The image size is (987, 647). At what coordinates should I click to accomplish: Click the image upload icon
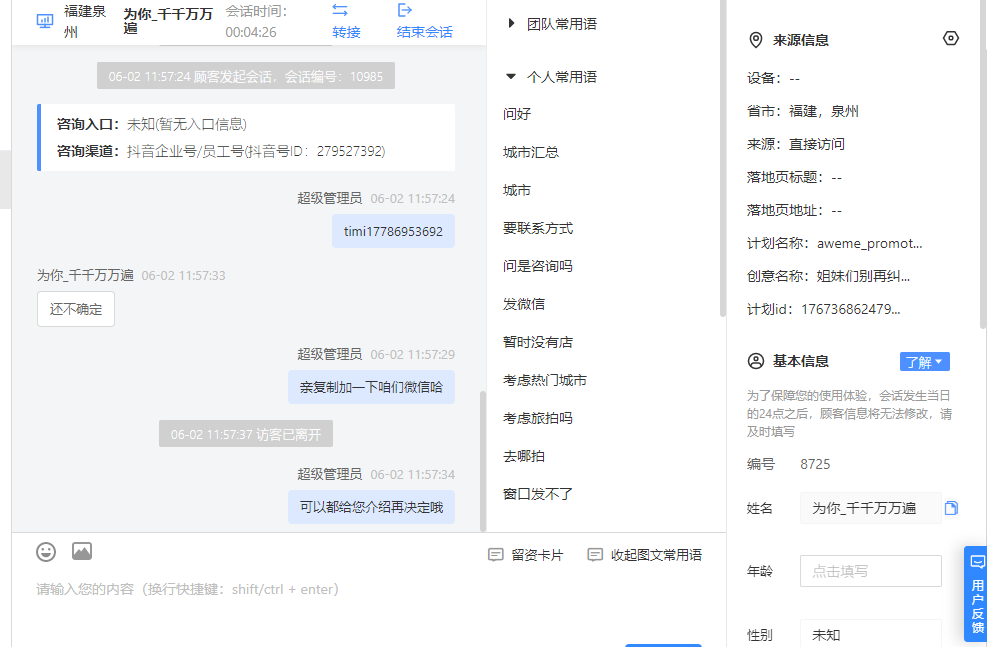[82, 551]
